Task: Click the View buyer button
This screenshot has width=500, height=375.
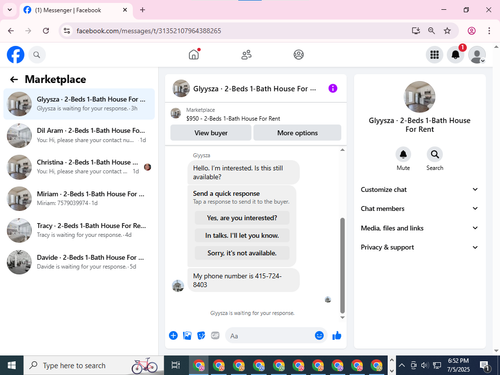Action: pyautogui.click(x=211, y=133)
